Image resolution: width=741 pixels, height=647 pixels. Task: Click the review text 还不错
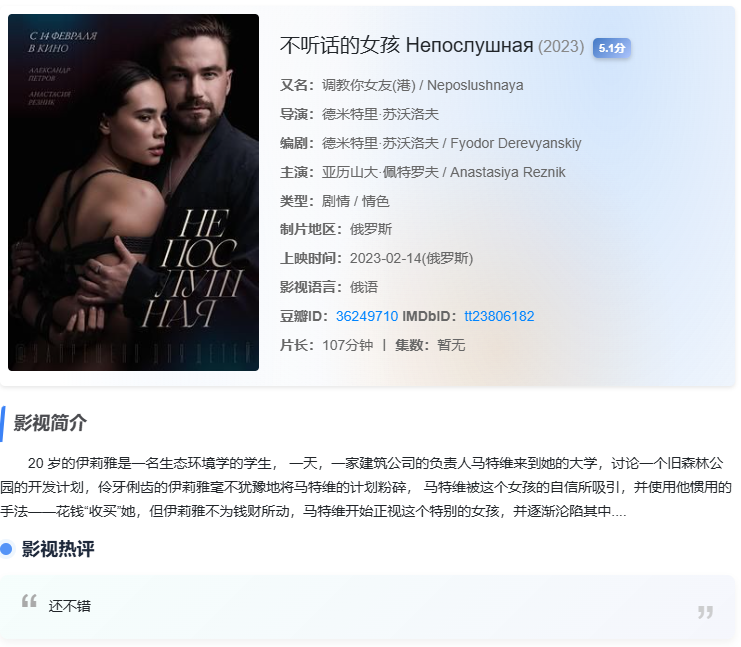(x=69, y=606)
